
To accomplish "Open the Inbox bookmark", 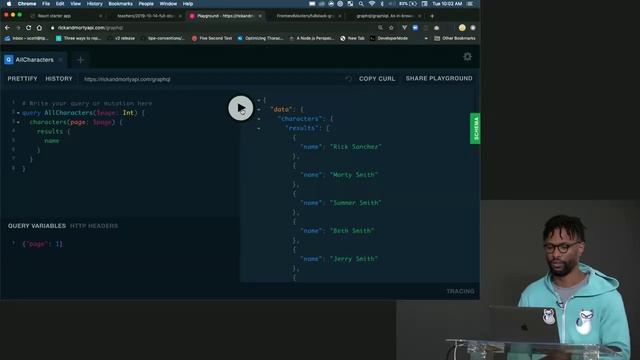I will (x=26, y=38).
